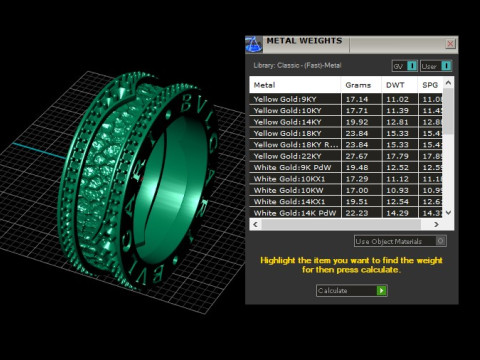Sort by the Grams column header
Image resolution: width=480 pixels, height=360 pixels.
[x=361, y=85]
